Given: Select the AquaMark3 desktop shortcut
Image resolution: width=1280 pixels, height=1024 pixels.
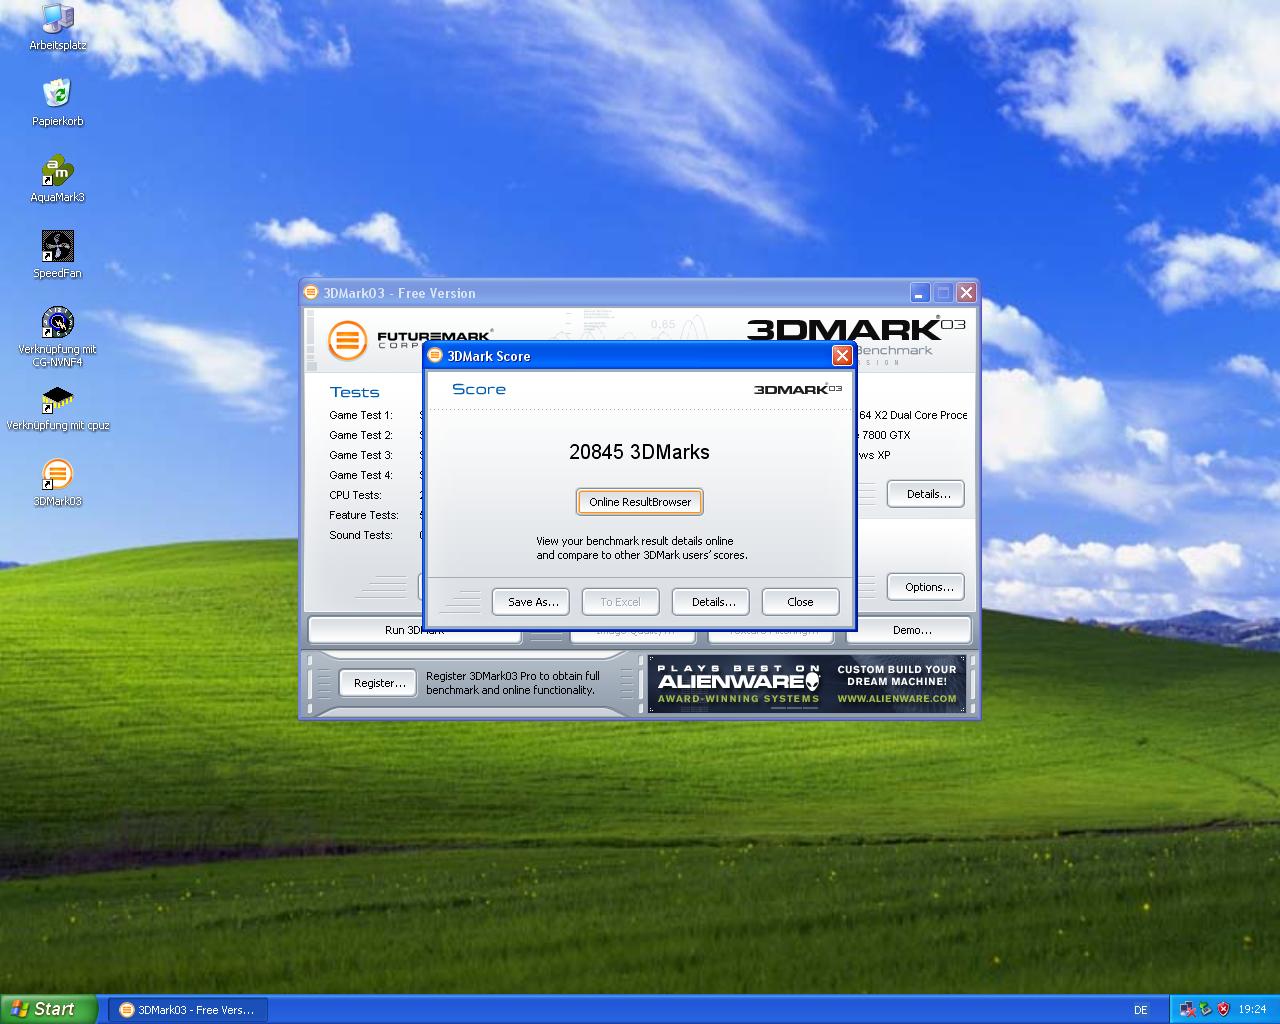Looking at the screenshot, I should tap(58, 179).
